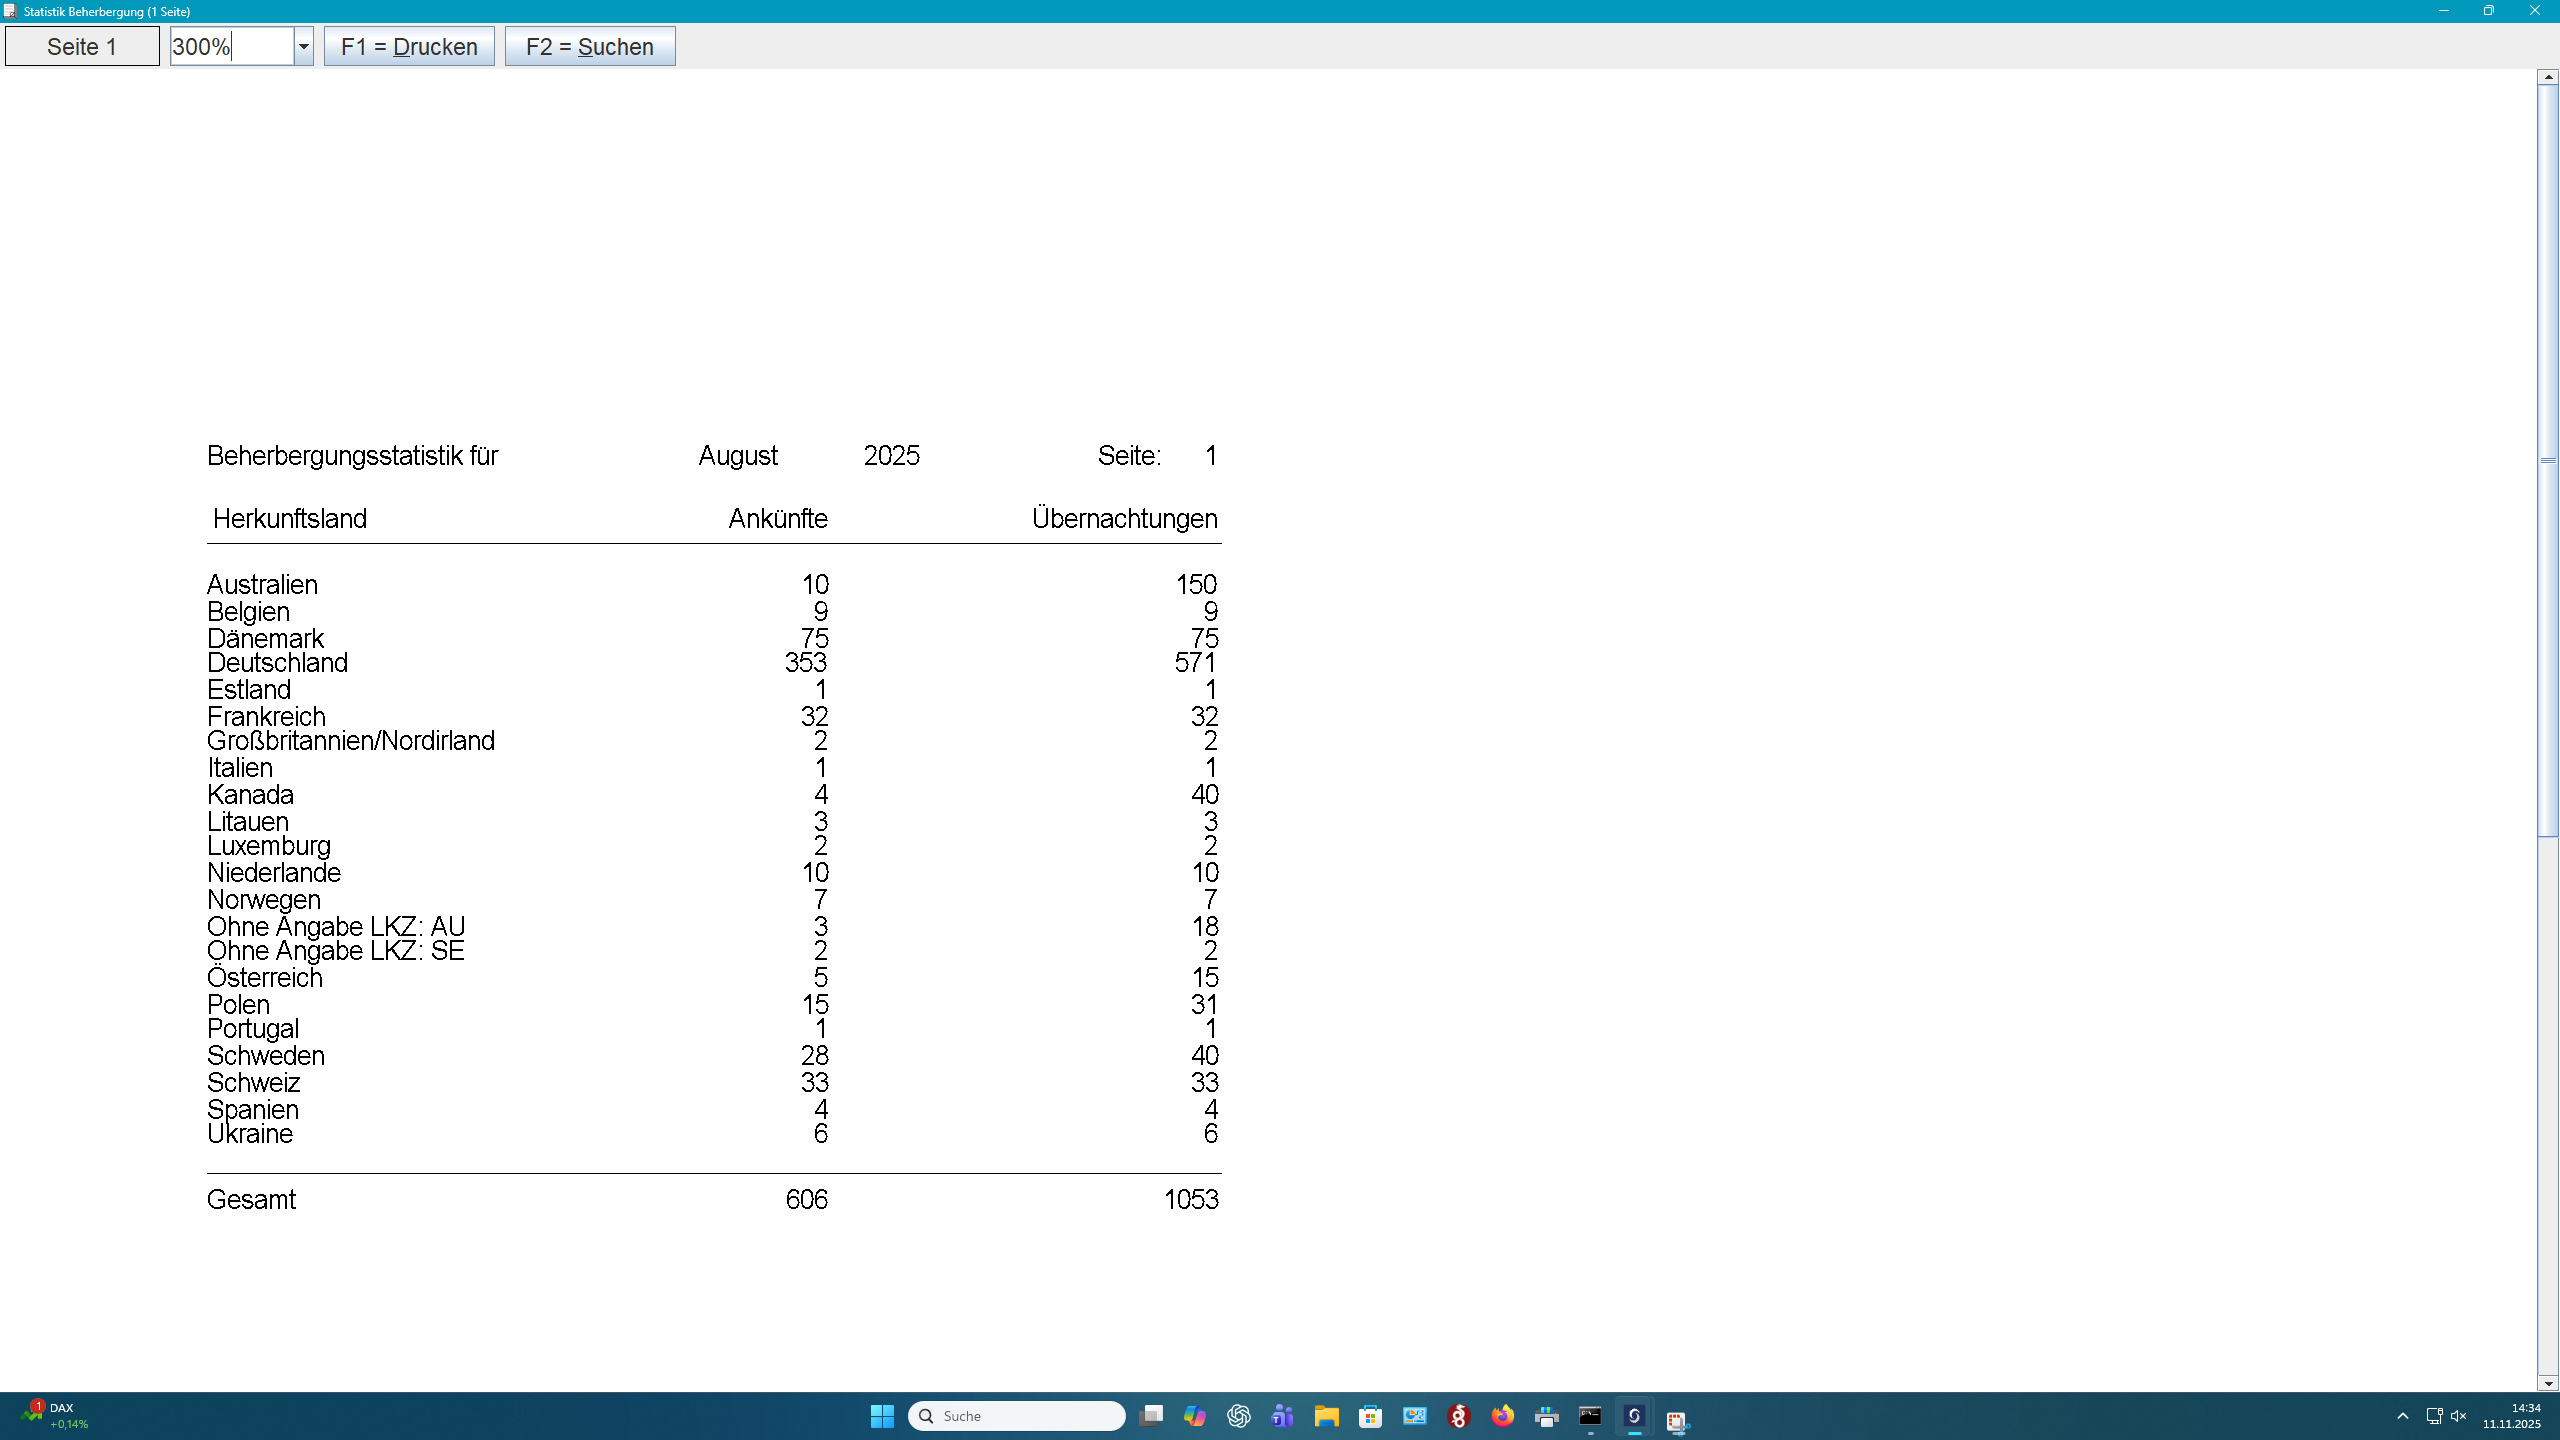This screenshot has width=2560, height=1440.
Task: Launch Firefox from the taskbar
Action: pos(1501,1417)
